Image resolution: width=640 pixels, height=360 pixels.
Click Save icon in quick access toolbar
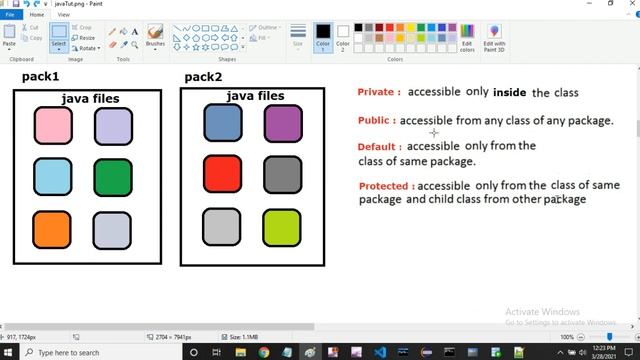tap(16, 4)
